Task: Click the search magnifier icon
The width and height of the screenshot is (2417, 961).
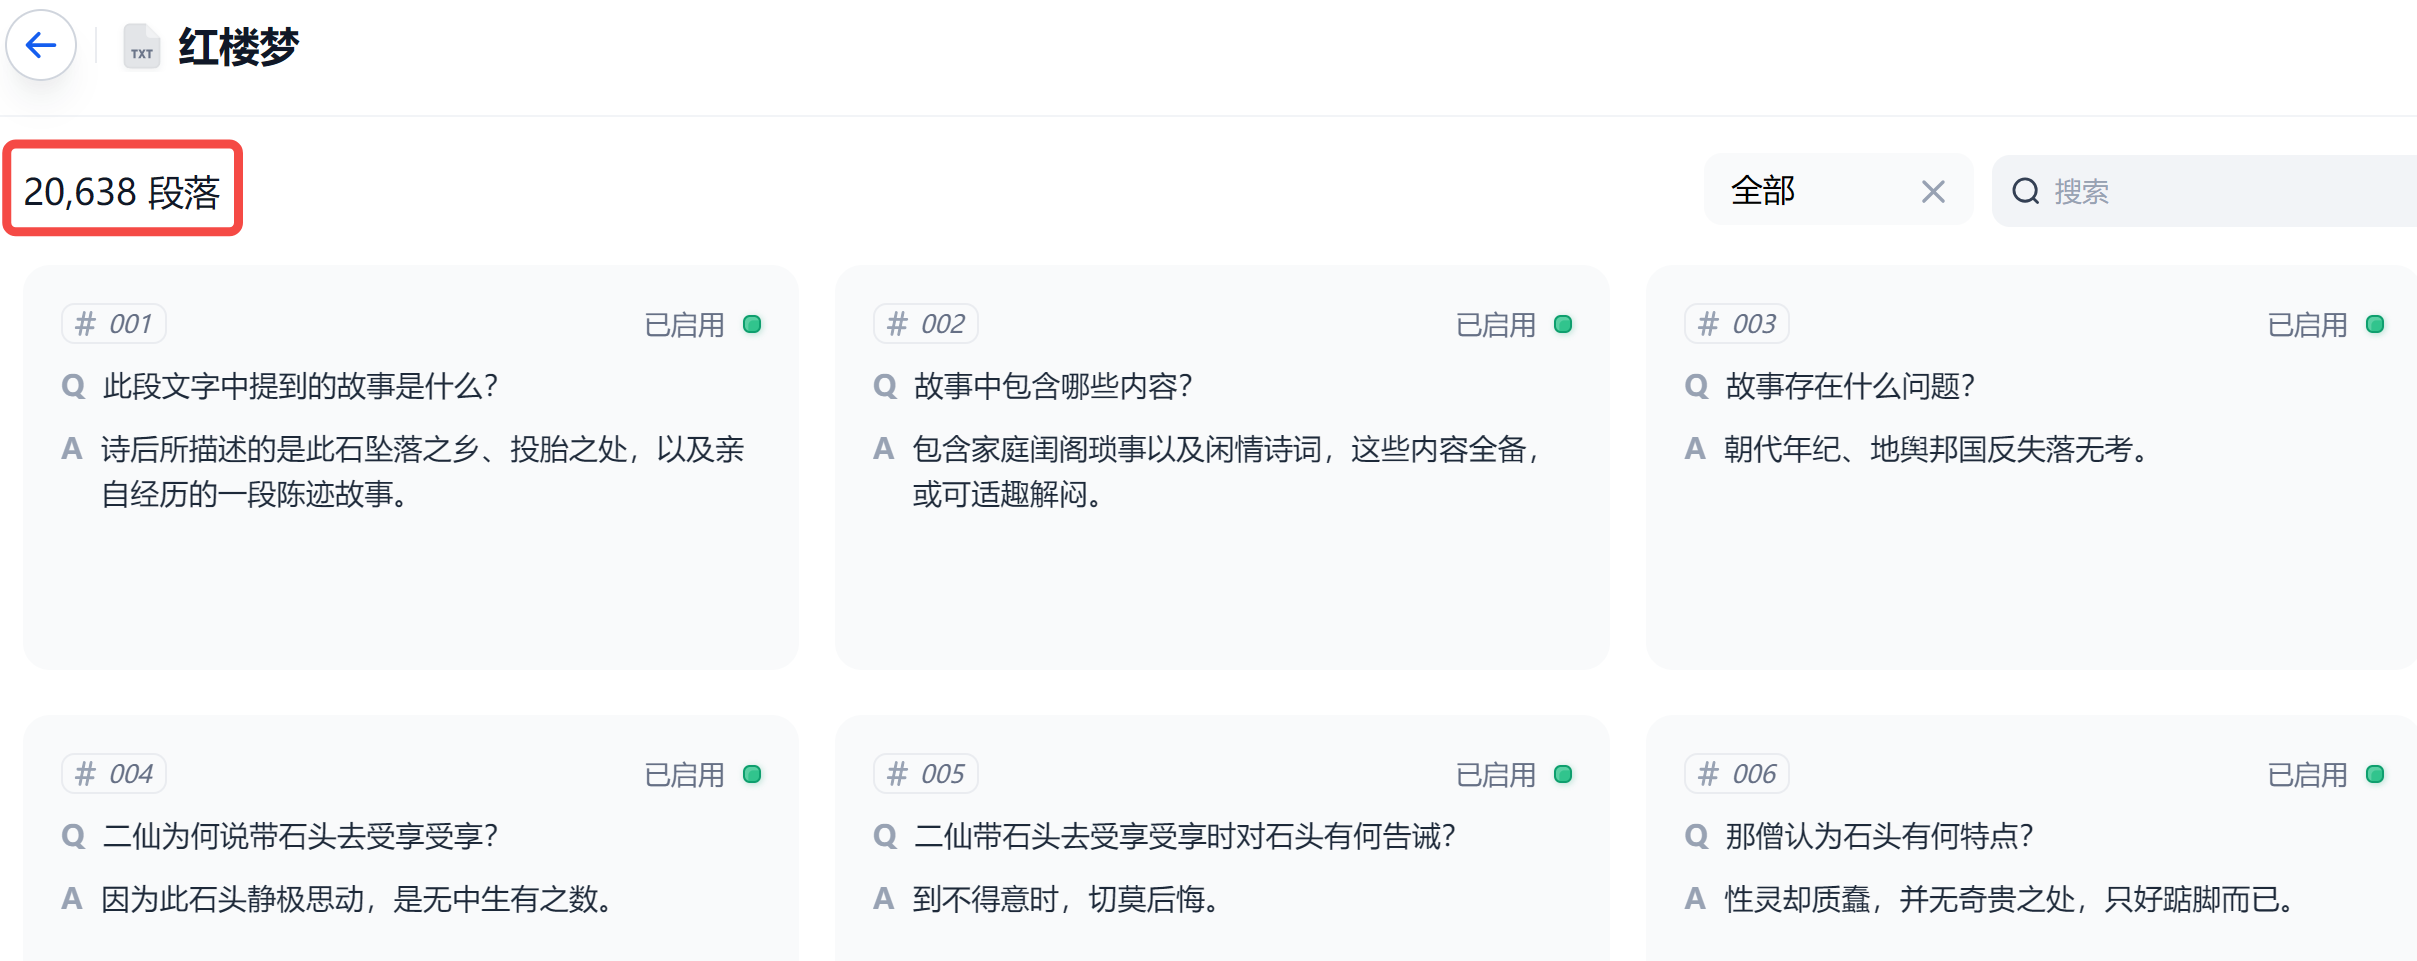Action: (x=2025, y=191)
